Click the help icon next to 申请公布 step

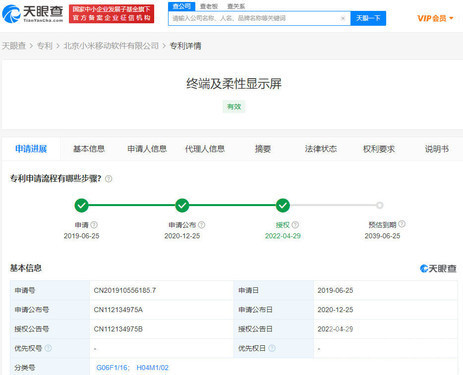(x=202, y=225)
